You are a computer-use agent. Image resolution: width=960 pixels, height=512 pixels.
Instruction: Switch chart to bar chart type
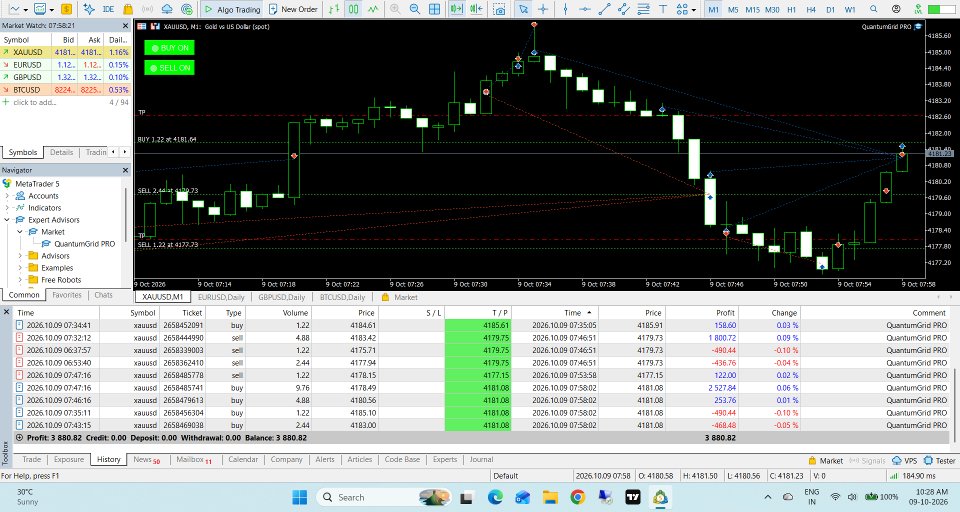334,9
